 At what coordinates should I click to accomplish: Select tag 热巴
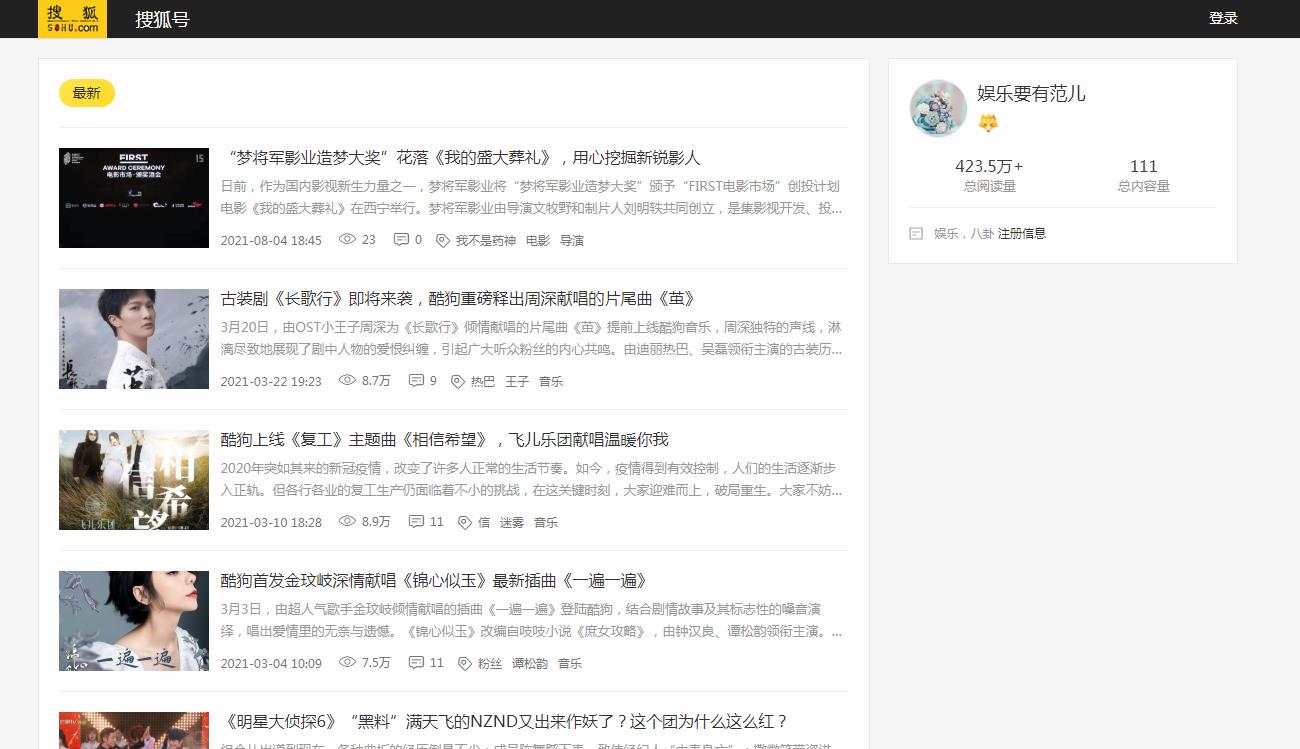[483, 382]
